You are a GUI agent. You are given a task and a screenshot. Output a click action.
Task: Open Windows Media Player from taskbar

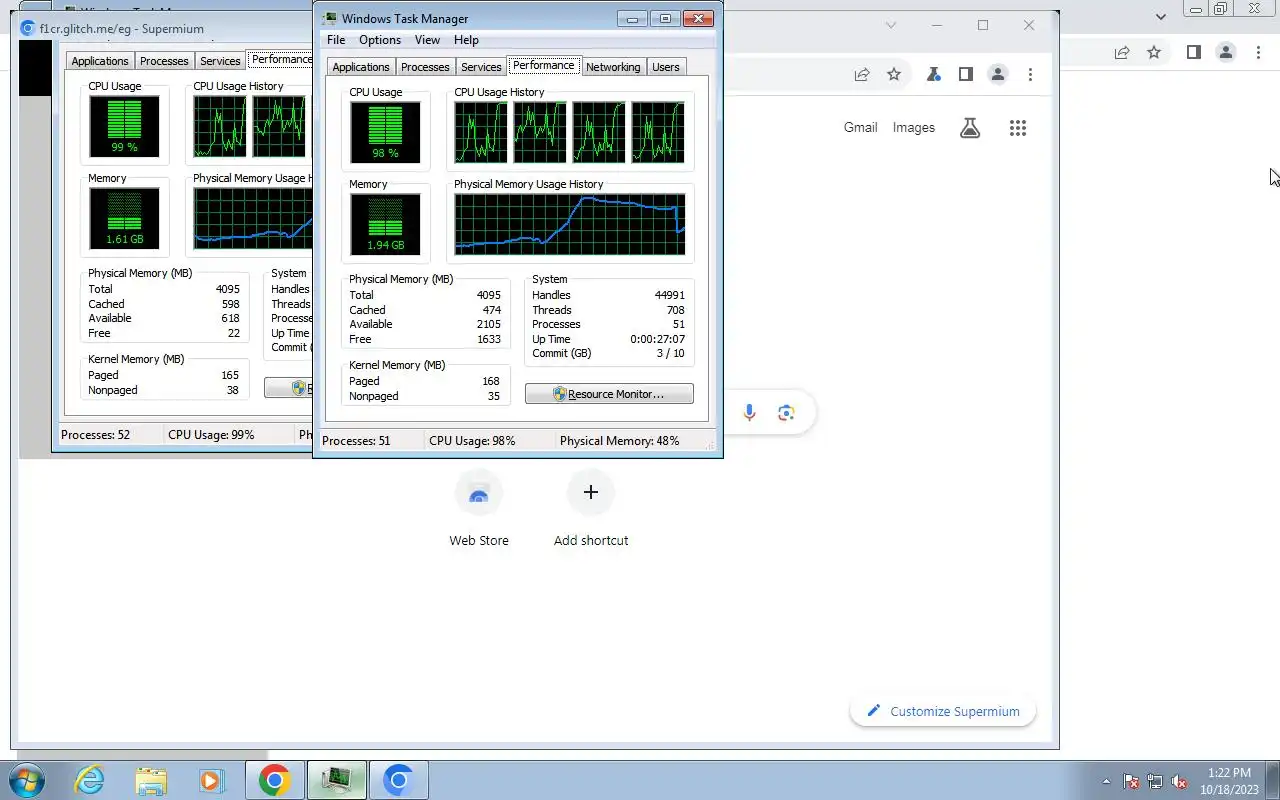212,780
